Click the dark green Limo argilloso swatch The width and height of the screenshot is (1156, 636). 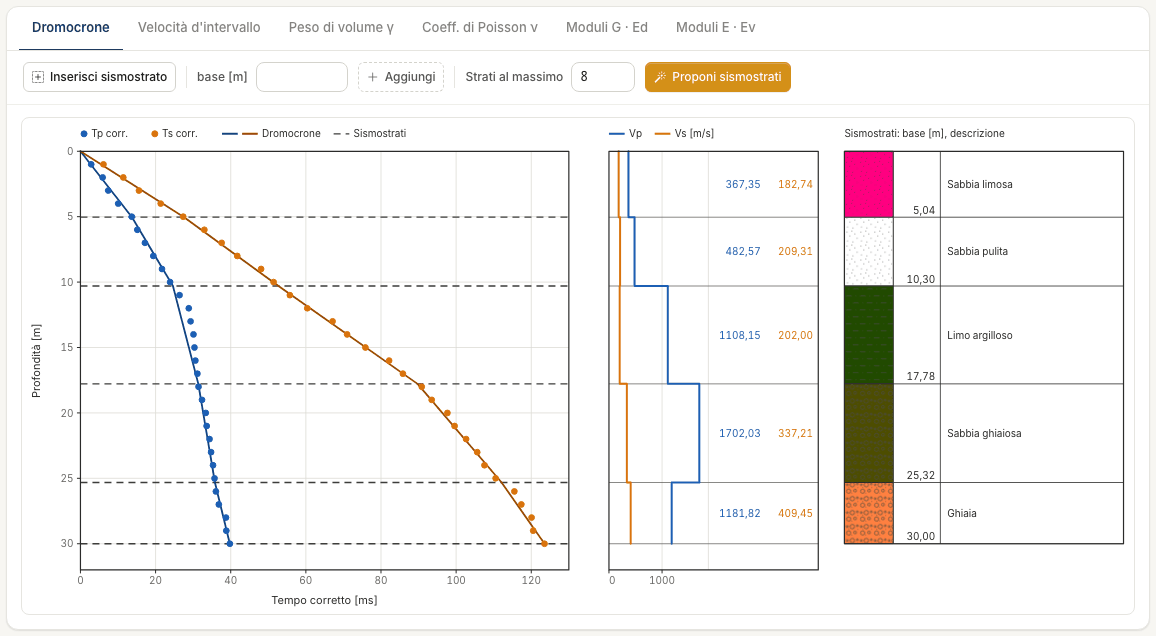coord(868,335)
